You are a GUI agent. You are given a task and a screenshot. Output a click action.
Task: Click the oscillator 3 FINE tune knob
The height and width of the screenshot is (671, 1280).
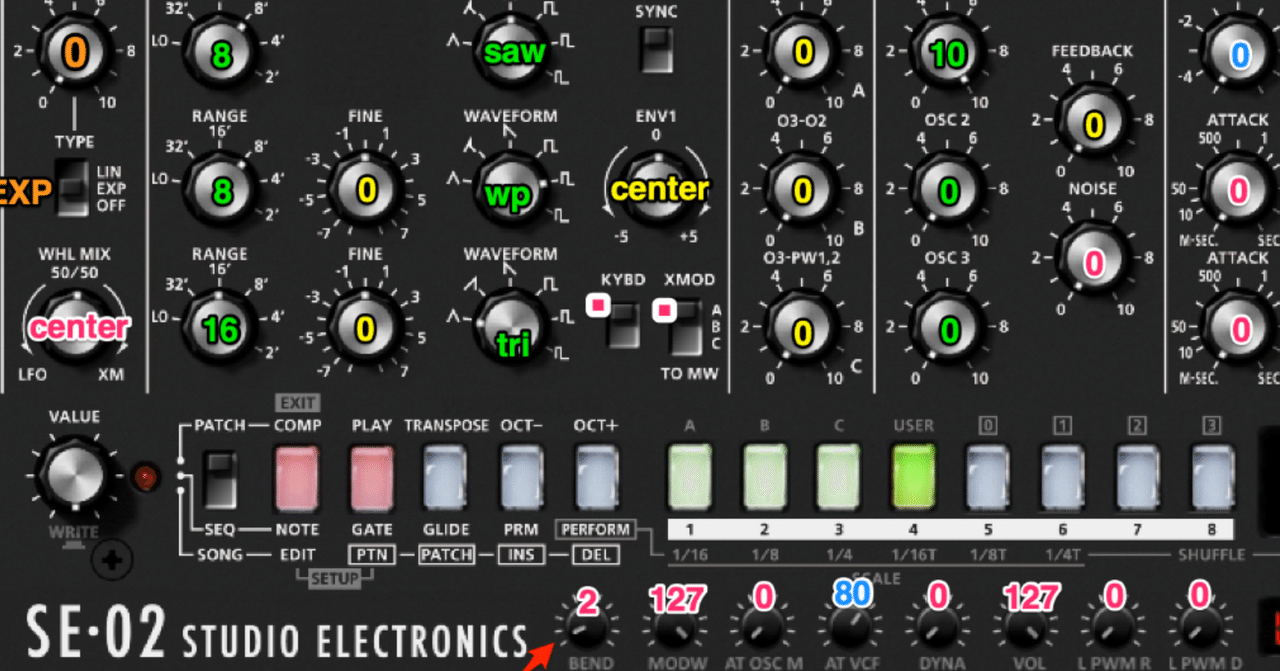[365, 327]
